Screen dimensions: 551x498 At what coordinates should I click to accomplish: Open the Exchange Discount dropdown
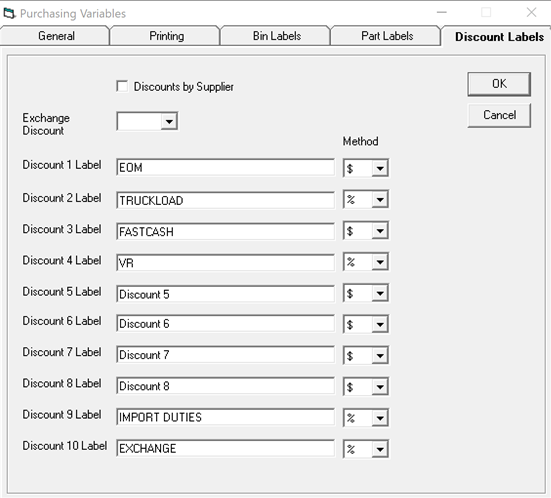pyautogui.click(x=169, y=121)
